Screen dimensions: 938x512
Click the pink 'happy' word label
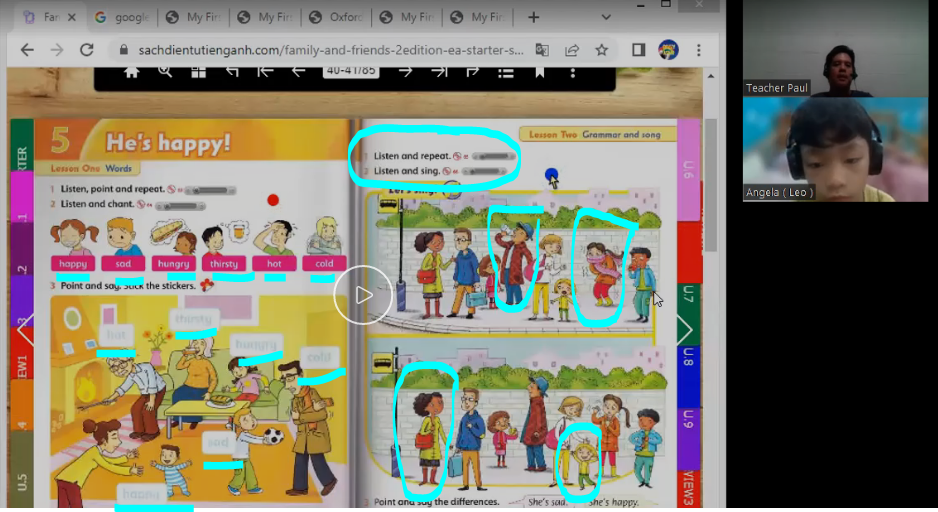[x=73, y=264]
